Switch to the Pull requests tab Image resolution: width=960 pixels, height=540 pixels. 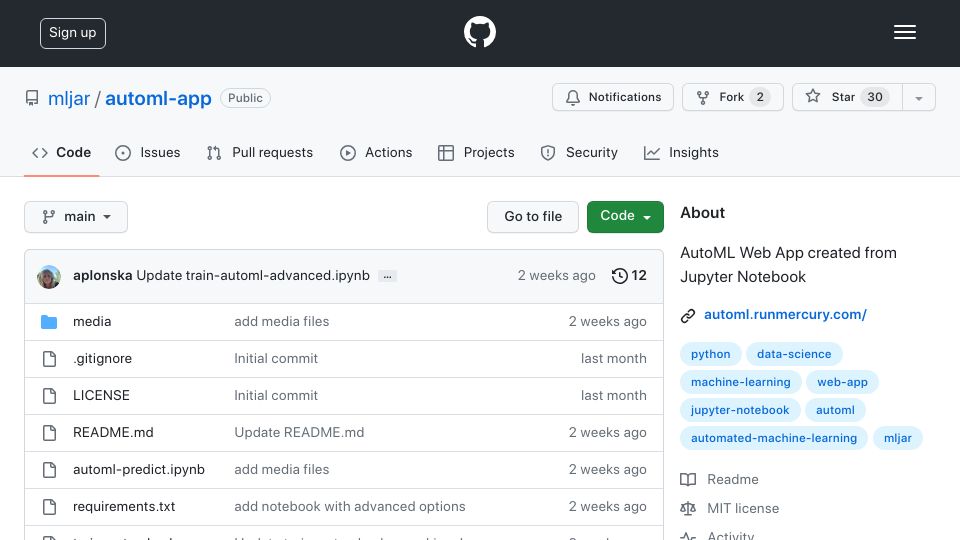pos(260,152)
